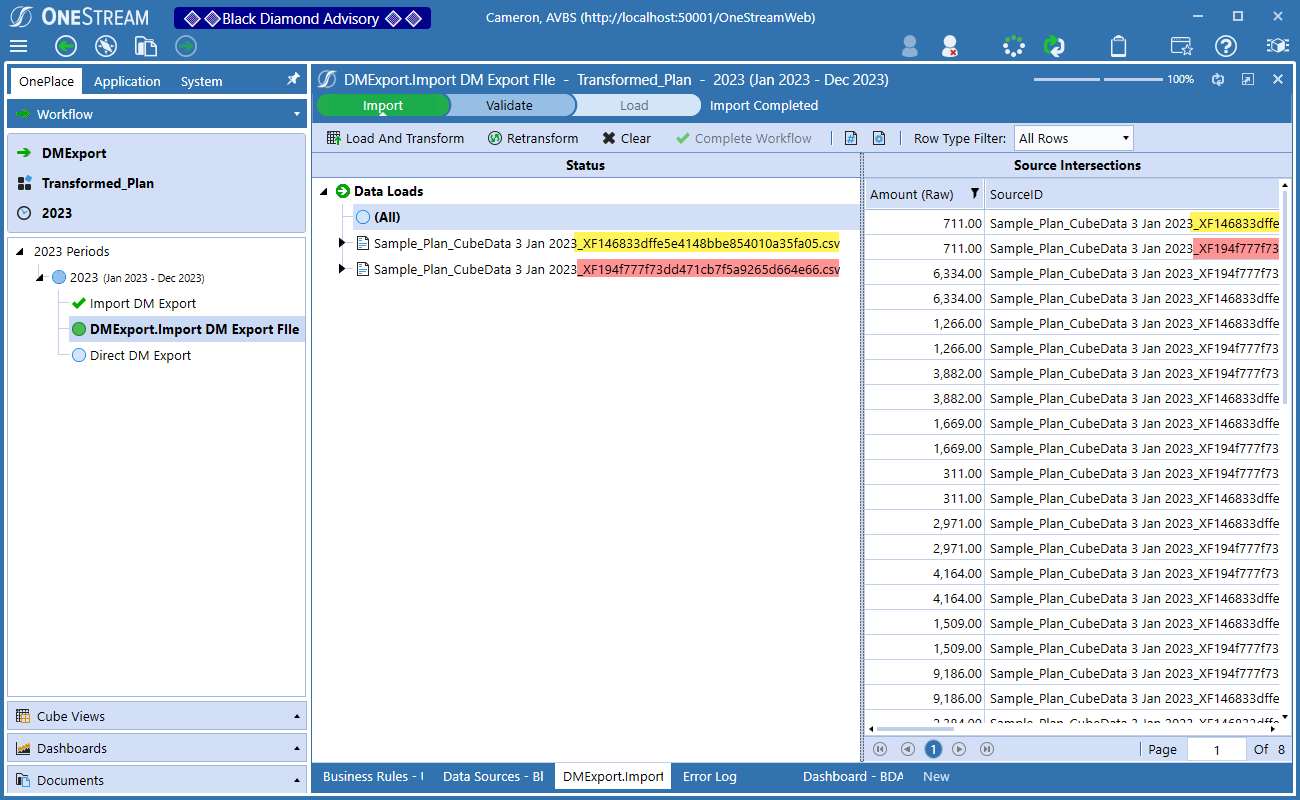Expand the Cube Views section
Image resolution: width=1300 pixels, height=800 pixels.
click(x=156, y=716)
